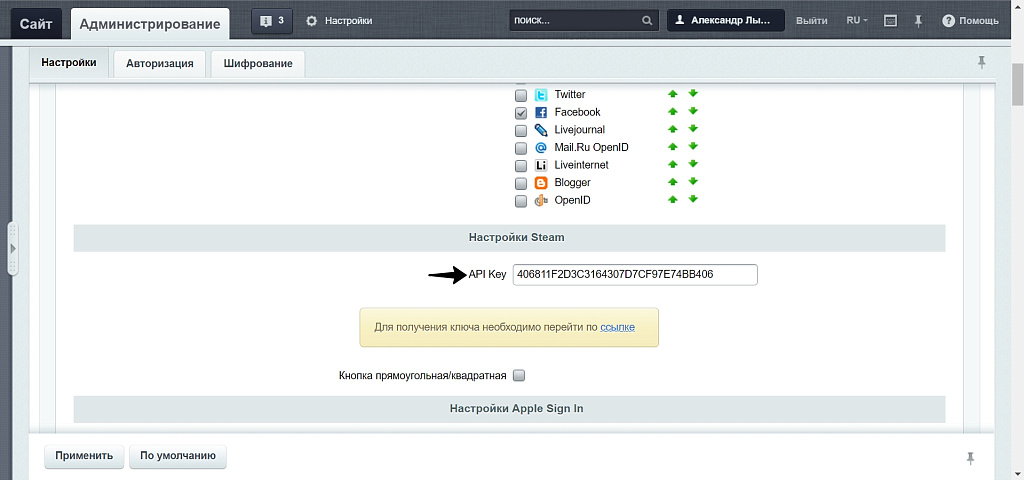Switch to the Авторизация tab
Image resolution: width=1024 pixels, height=480 pixels.
(x=160, y=64)
